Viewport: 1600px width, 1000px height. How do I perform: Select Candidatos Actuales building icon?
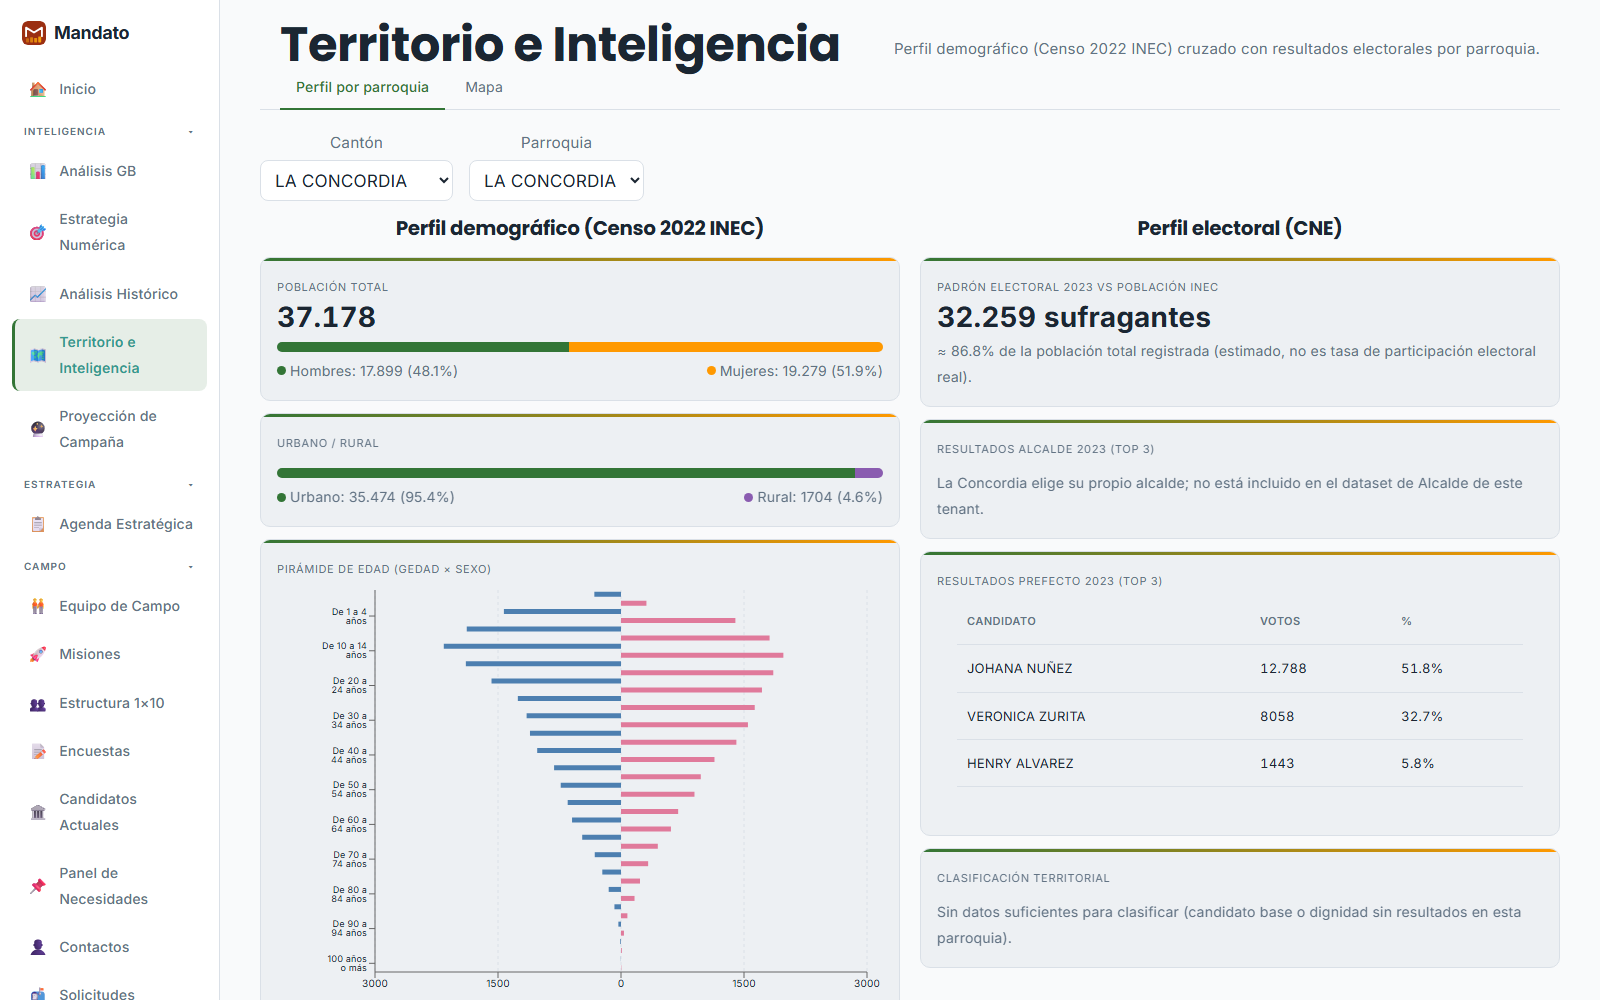pyautogui.click(x=38, y=812)
